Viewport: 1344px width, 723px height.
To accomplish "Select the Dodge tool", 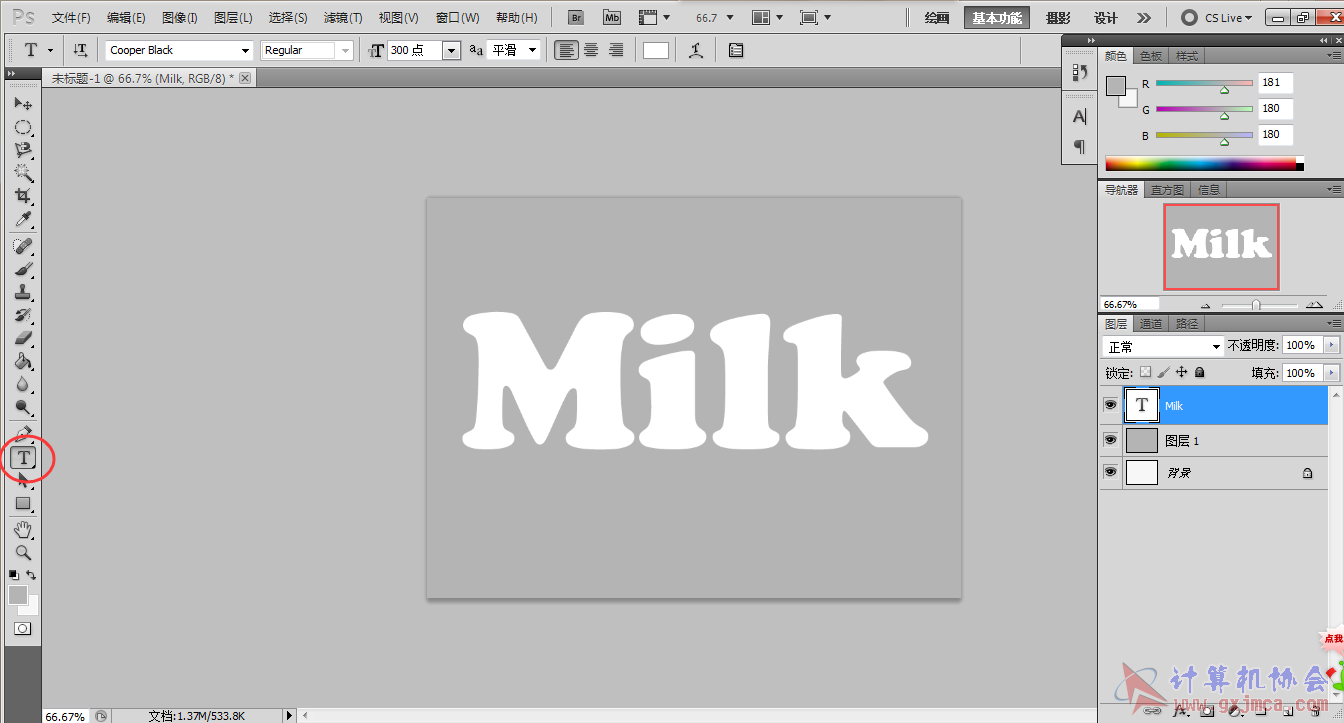I will [x=22, y=407].
